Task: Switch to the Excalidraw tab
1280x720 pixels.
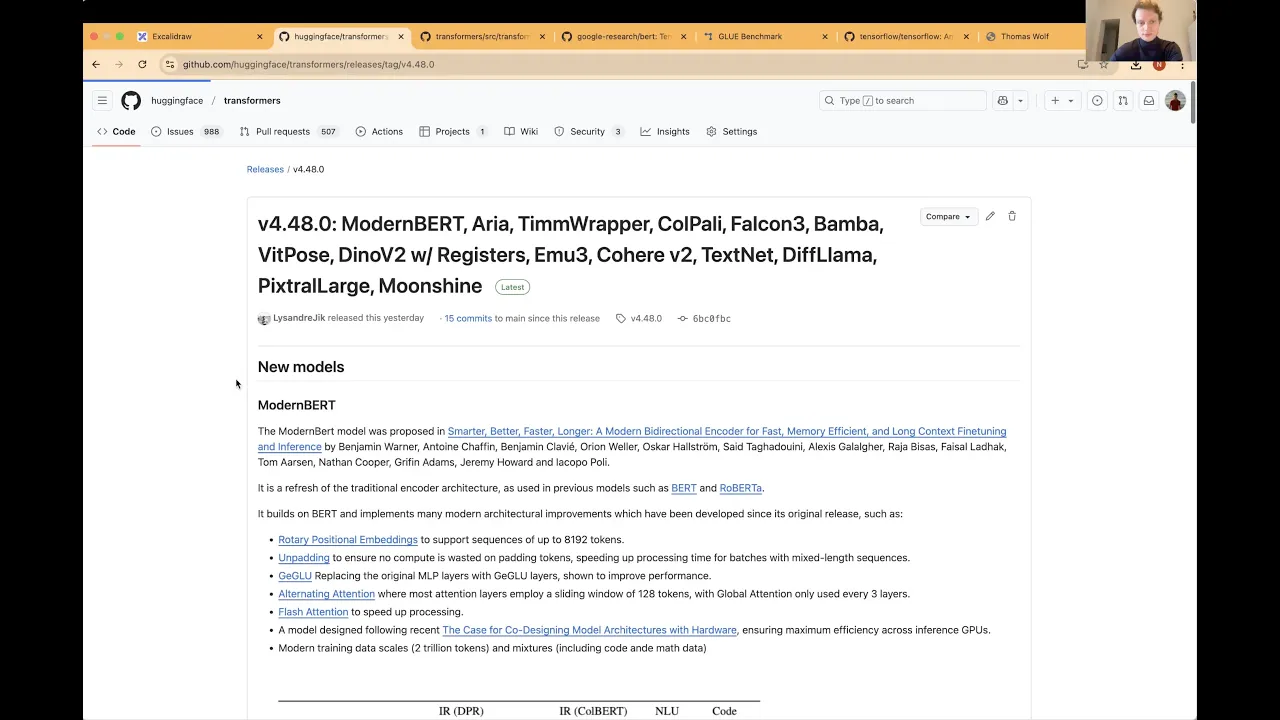Action: point(200,36)
